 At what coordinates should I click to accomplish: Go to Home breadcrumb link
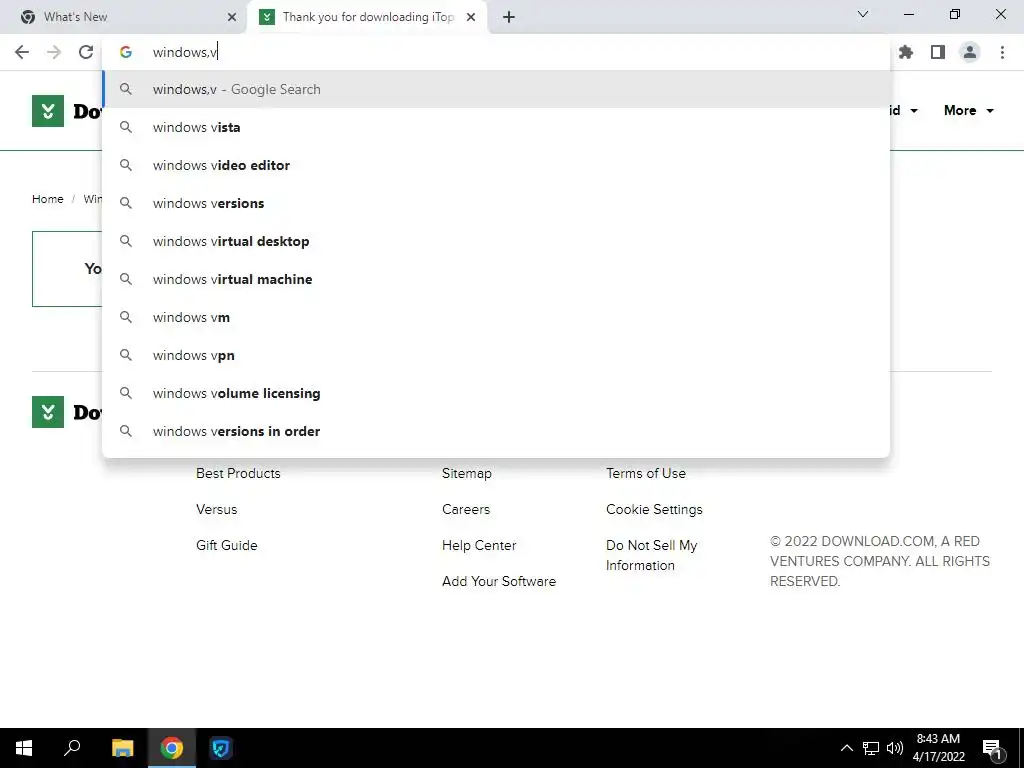click(48, 199)
